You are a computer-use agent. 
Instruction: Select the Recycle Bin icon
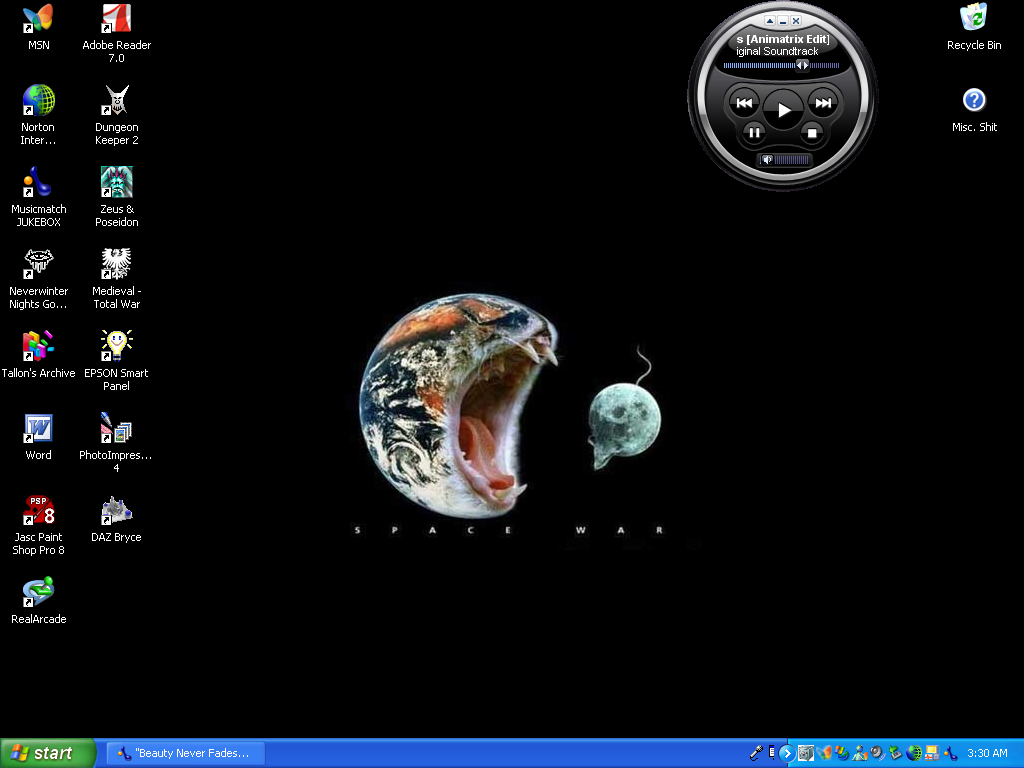[x=974, y=27]
